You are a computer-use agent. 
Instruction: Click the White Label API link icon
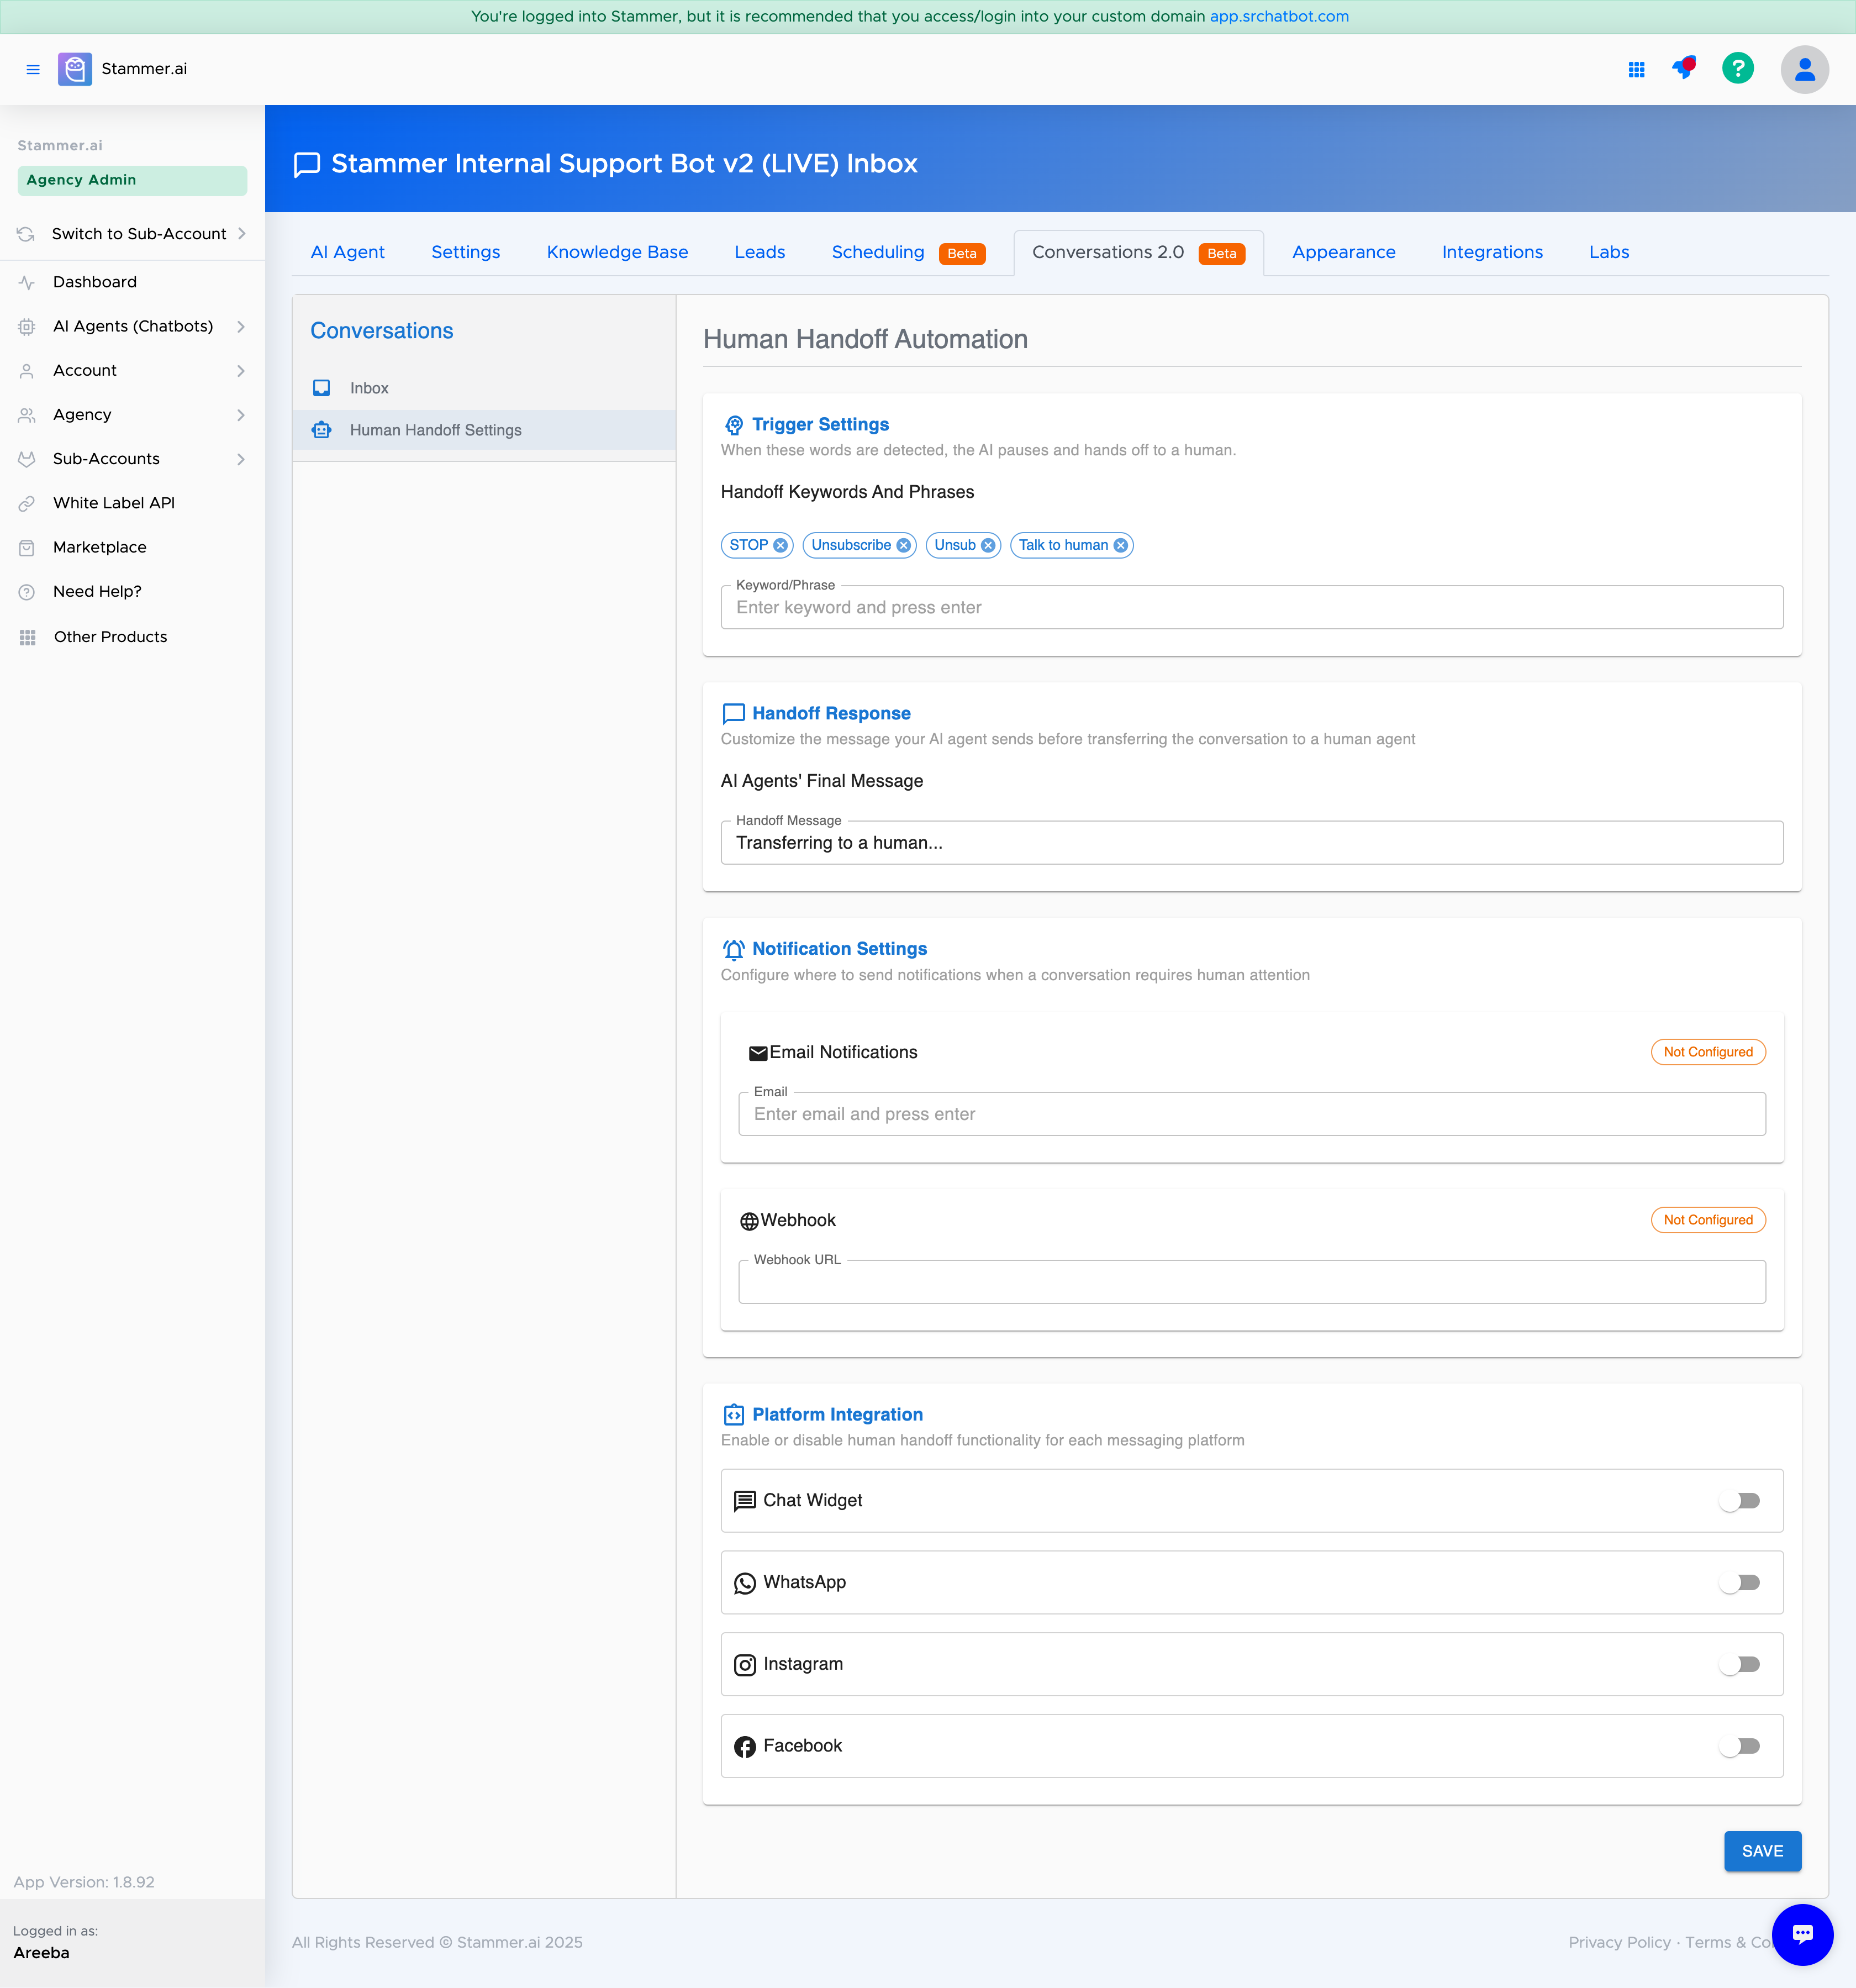pyautogui.click(x=27, y=503)
